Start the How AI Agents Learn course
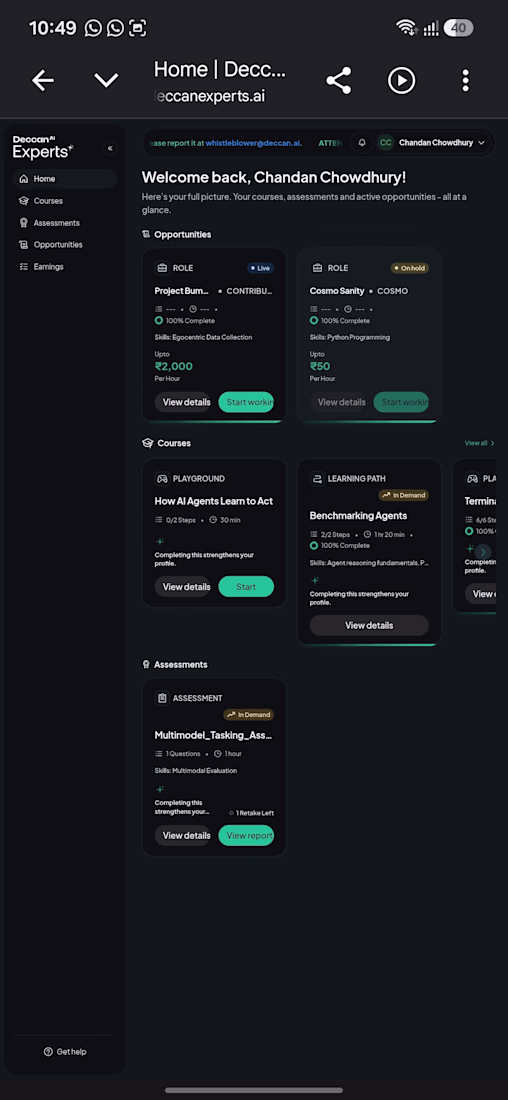The width and height of the screenshot is (508, 1100). [246, 586]
